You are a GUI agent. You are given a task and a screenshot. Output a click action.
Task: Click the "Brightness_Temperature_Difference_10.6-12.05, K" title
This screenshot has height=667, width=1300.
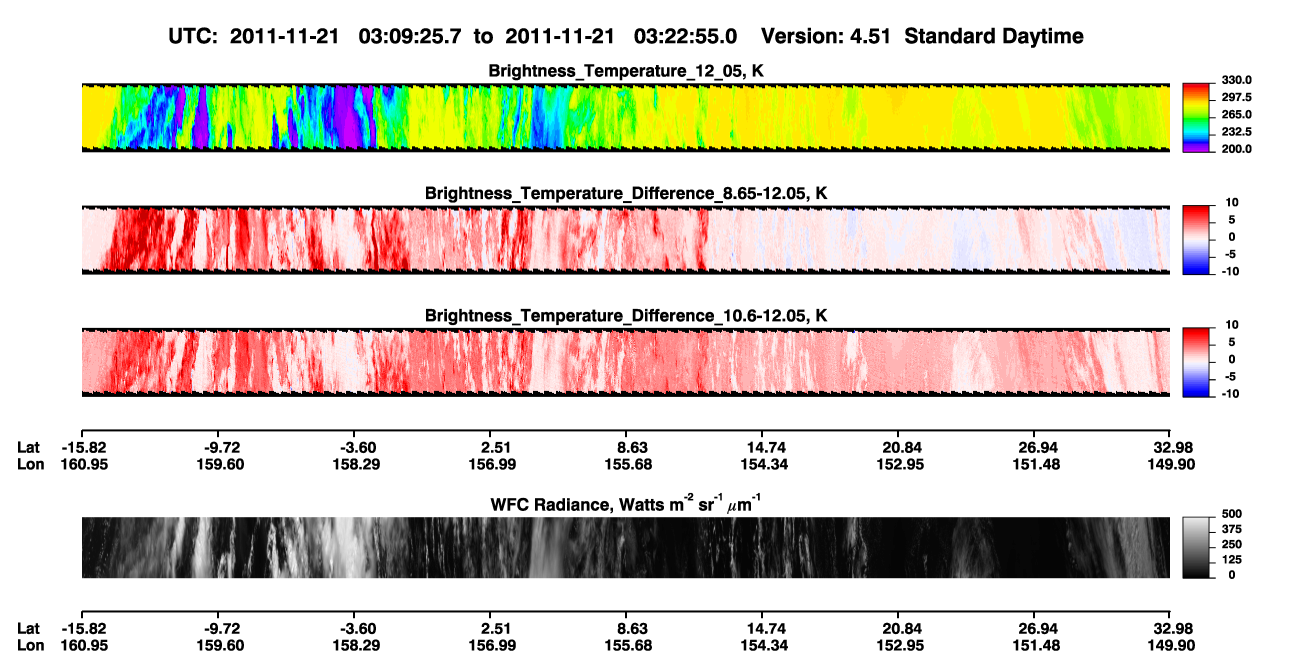[626, 316]
